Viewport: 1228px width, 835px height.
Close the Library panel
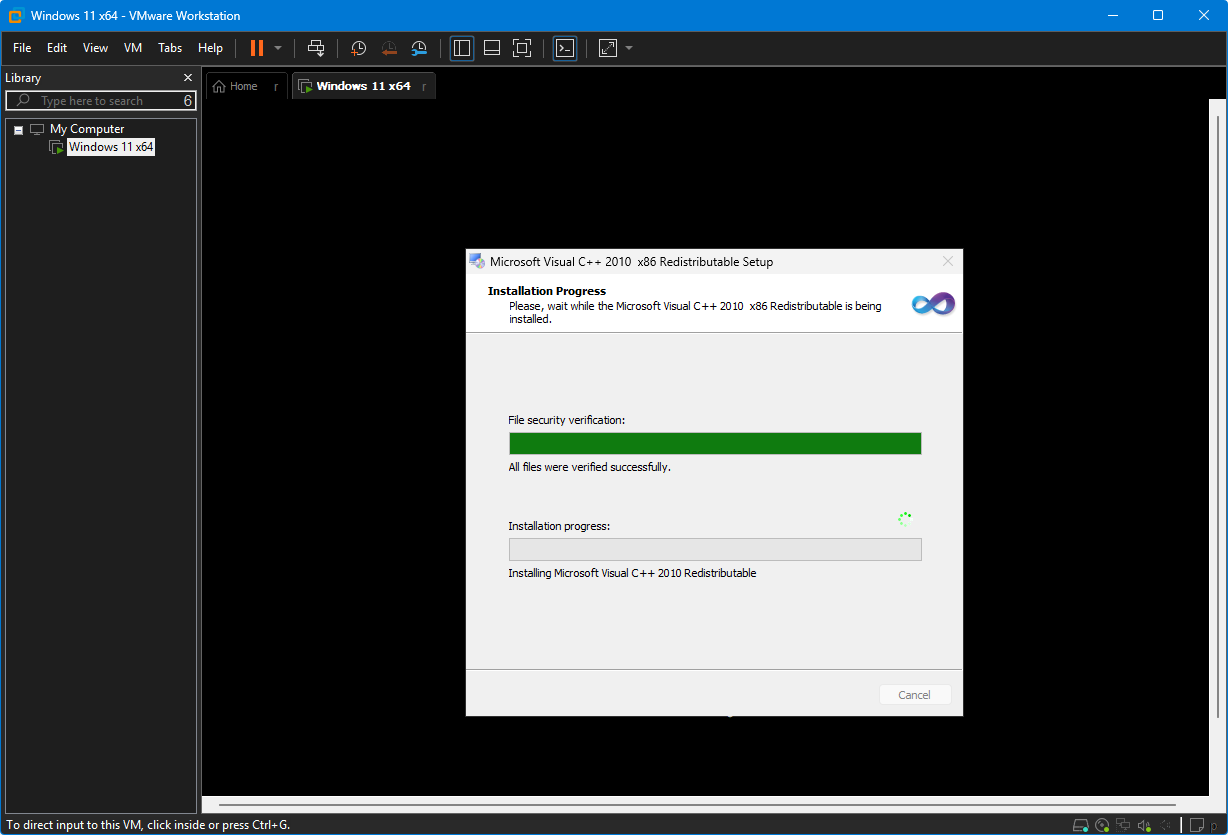(188, 78)
